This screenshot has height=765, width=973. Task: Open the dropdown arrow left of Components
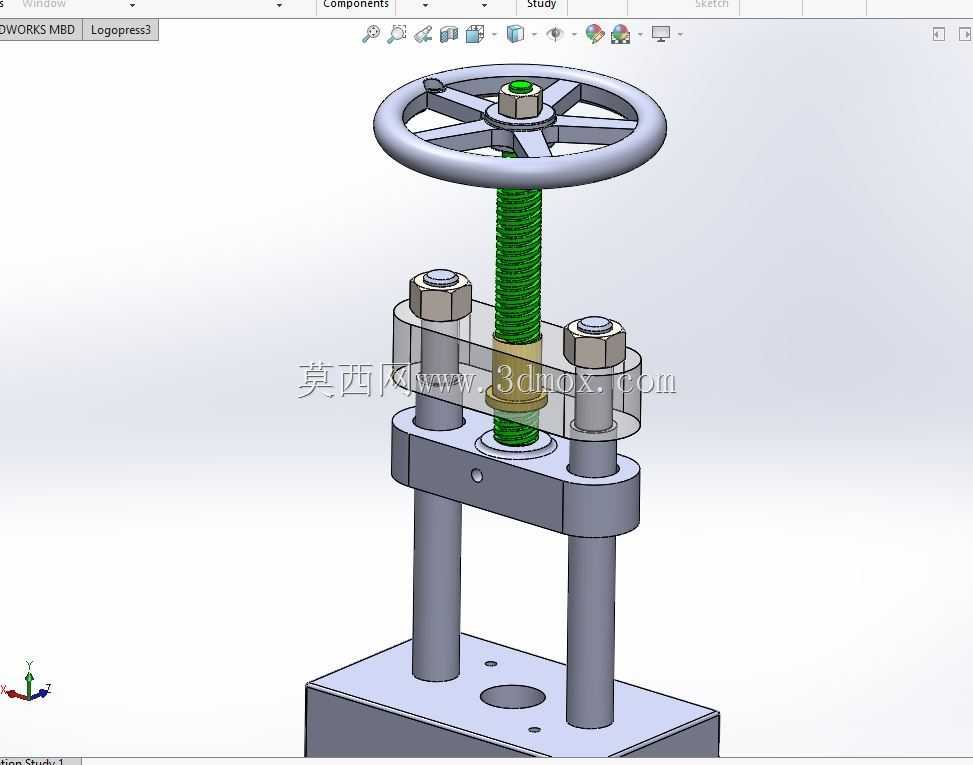pyautogui.click(x=279, y=5)
